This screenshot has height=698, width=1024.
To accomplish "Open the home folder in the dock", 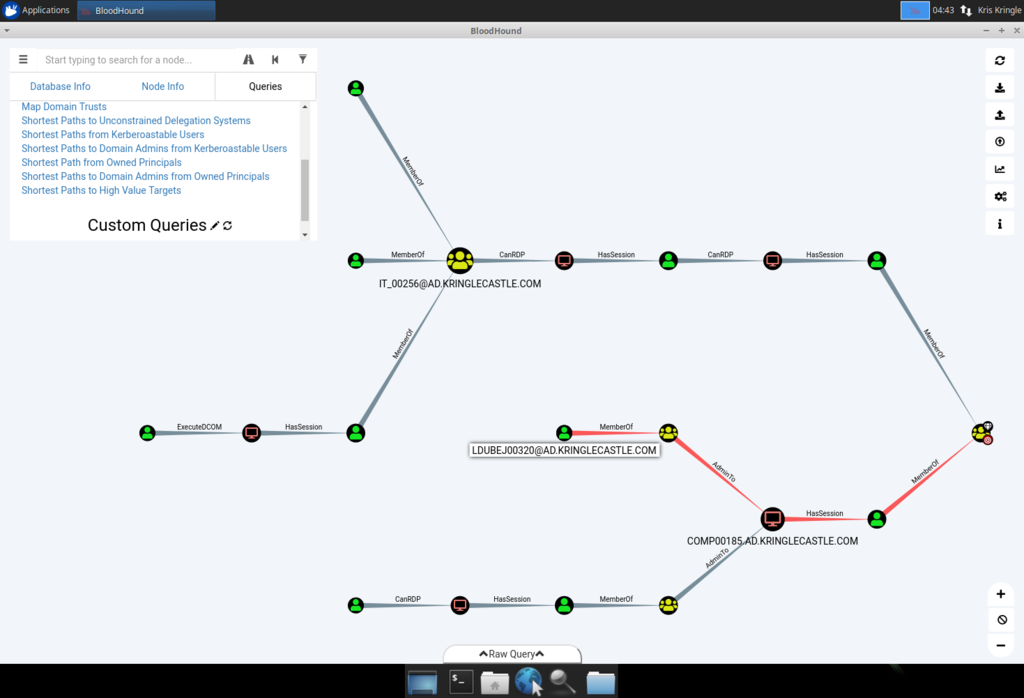I will pyautogui.click(x=494, y=682).
